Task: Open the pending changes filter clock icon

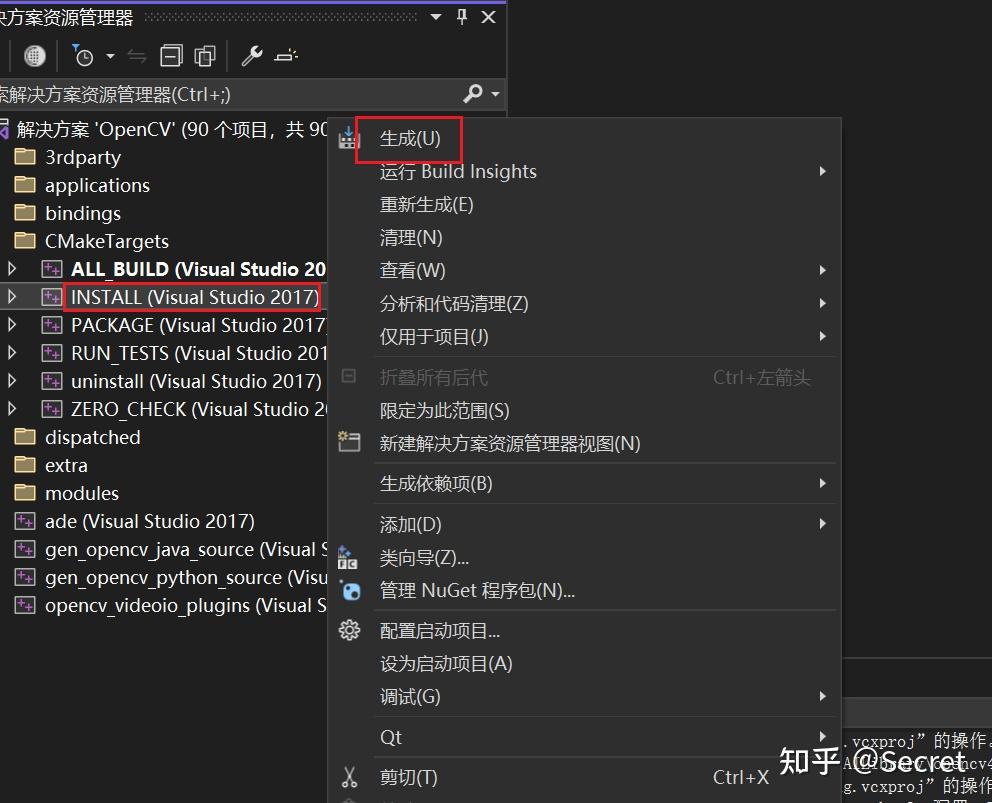Action: (84, 56)
